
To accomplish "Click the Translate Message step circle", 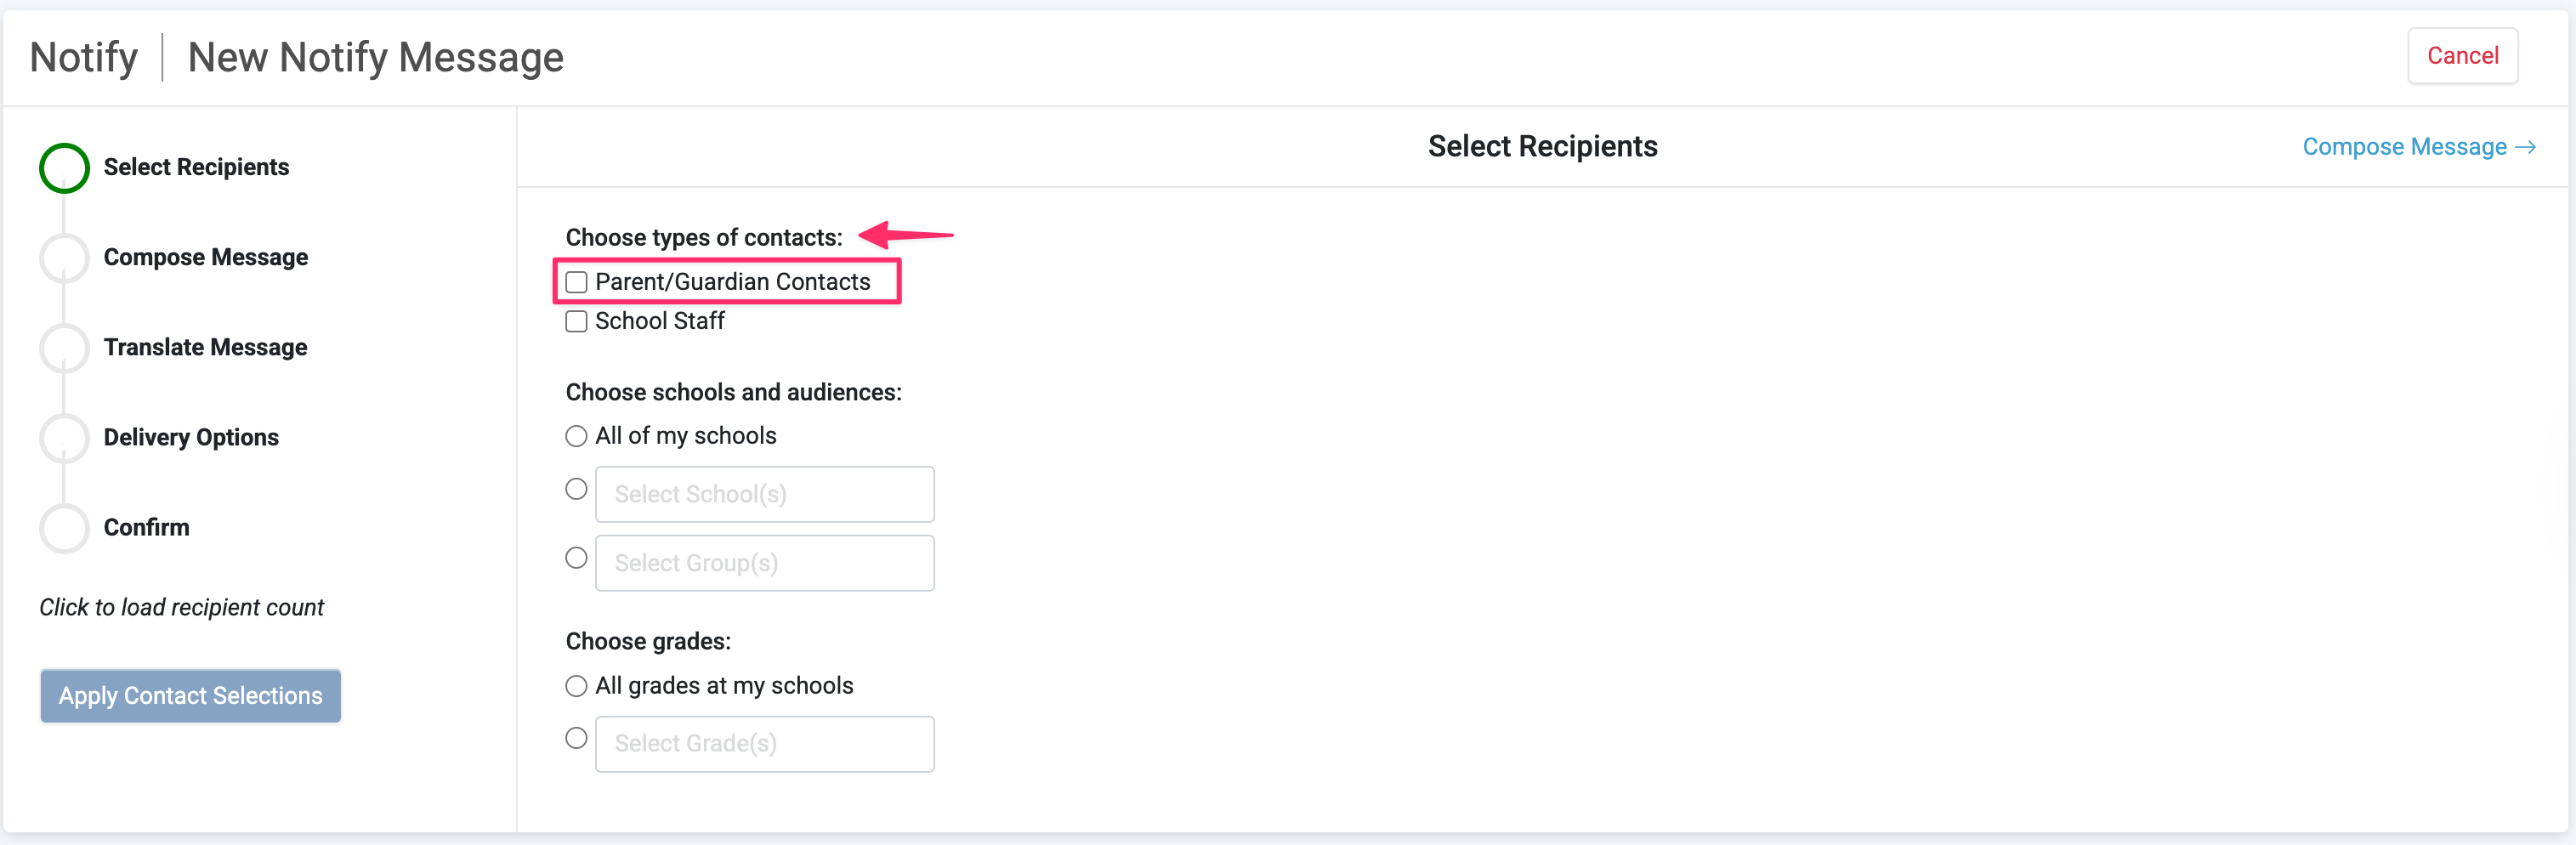I will click(64, 348).
